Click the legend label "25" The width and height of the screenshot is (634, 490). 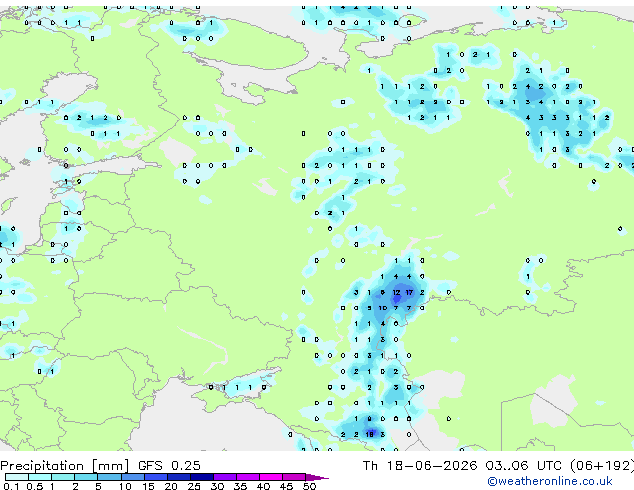point(194,486)
